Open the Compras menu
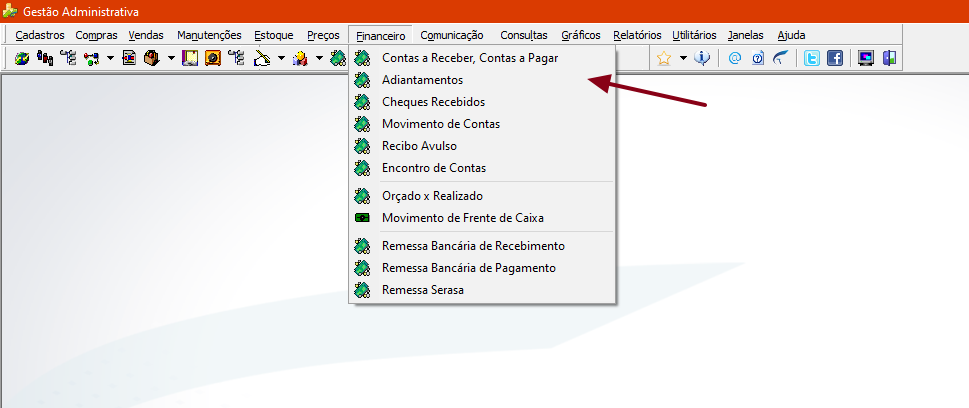This screenshot has height=408, width=969. tap(96, 35)
